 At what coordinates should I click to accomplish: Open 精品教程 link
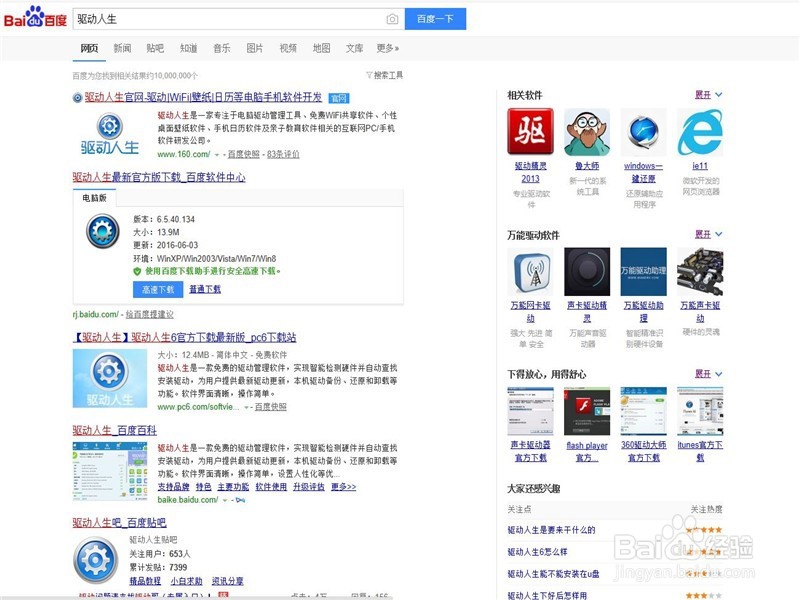tap(145, 581)
